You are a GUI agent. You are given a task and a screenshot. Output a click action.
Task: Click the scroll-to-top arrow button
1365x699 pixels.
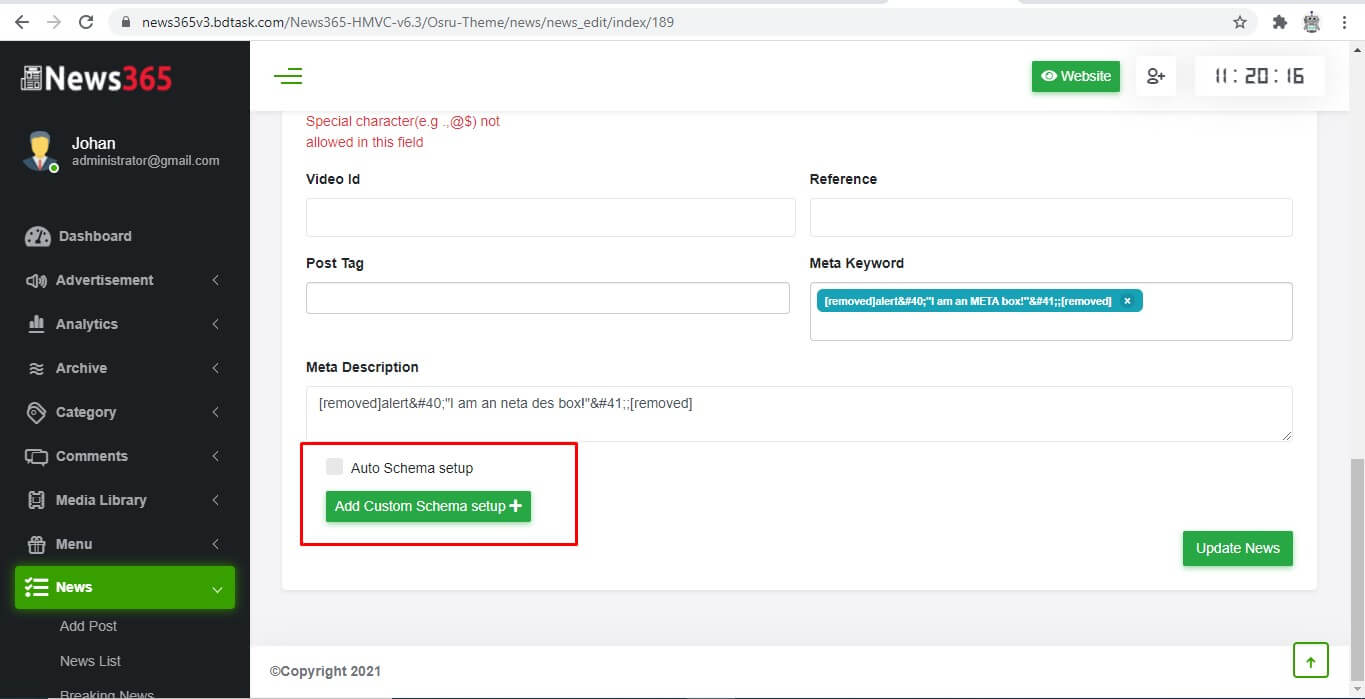1310,660
